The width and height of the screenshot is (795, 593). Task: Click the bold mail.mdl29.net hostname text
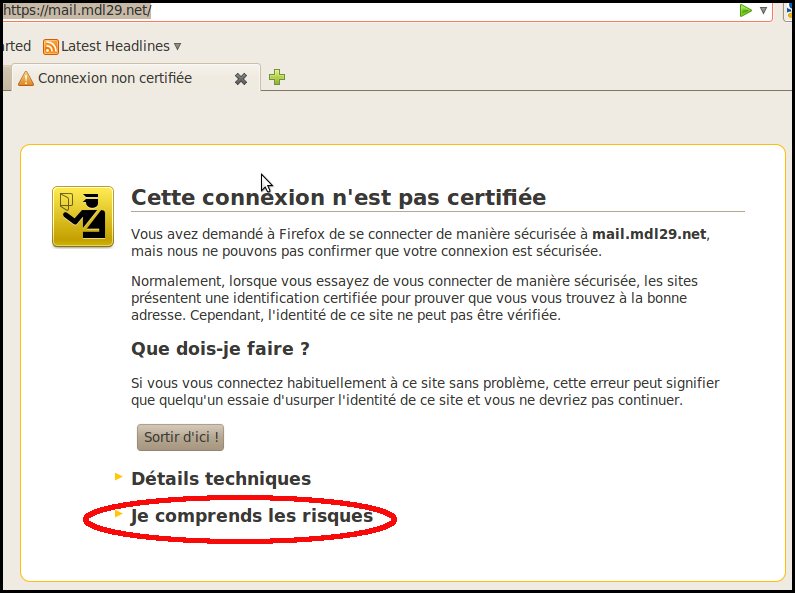[649, 234]
